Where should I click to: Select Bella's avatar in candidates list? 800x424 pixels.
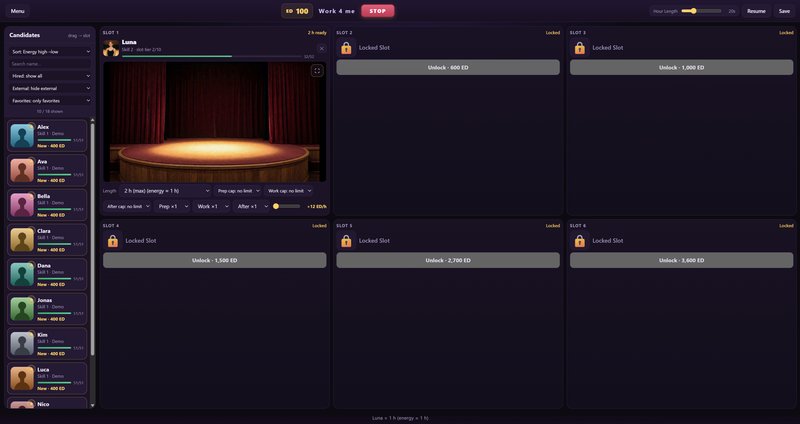[x=22, y=205]
